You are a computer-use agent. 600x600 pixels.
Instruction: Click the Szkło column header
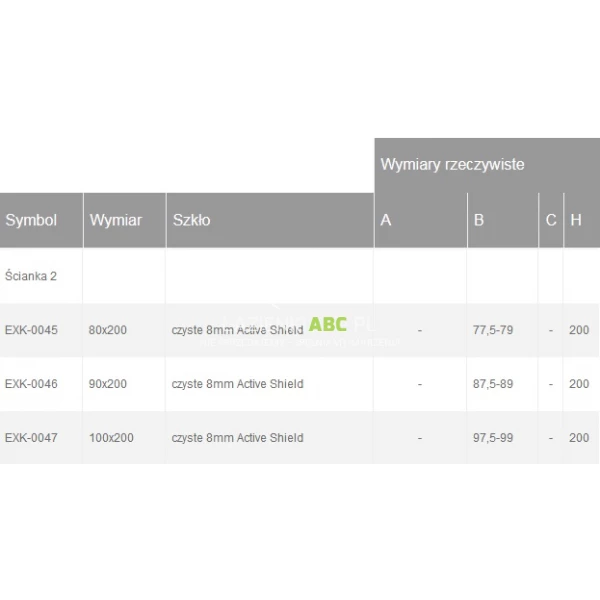[x=192, y=220]
